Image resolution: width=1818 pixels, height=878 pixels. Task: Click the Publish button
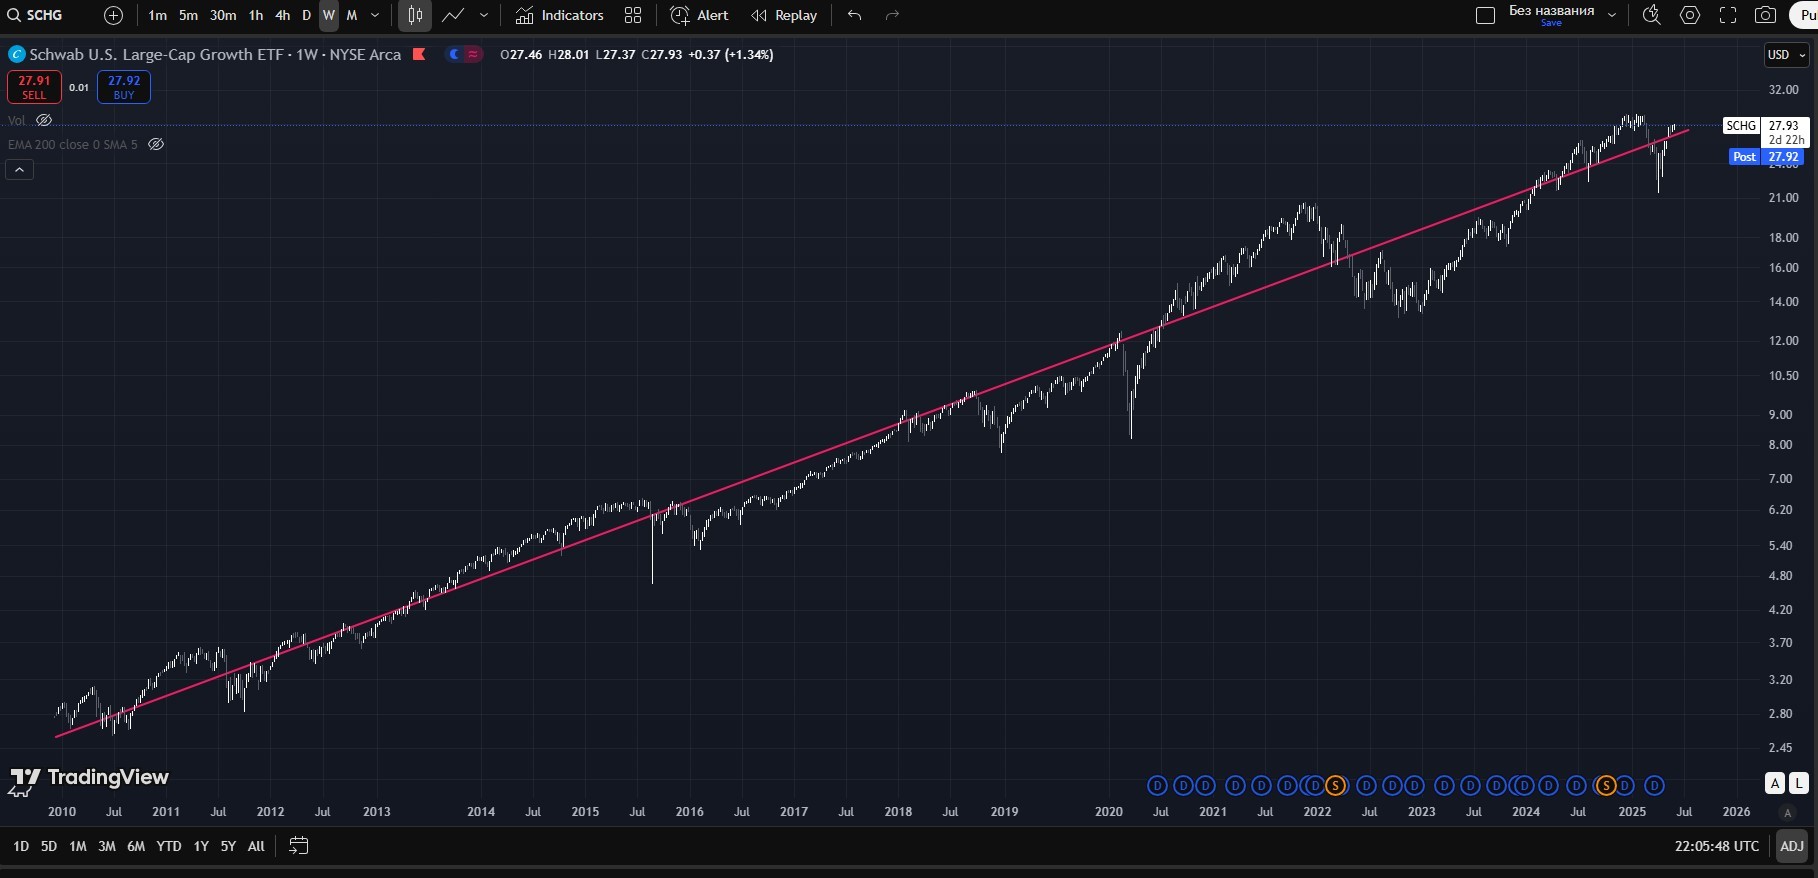coord(1804,15)
